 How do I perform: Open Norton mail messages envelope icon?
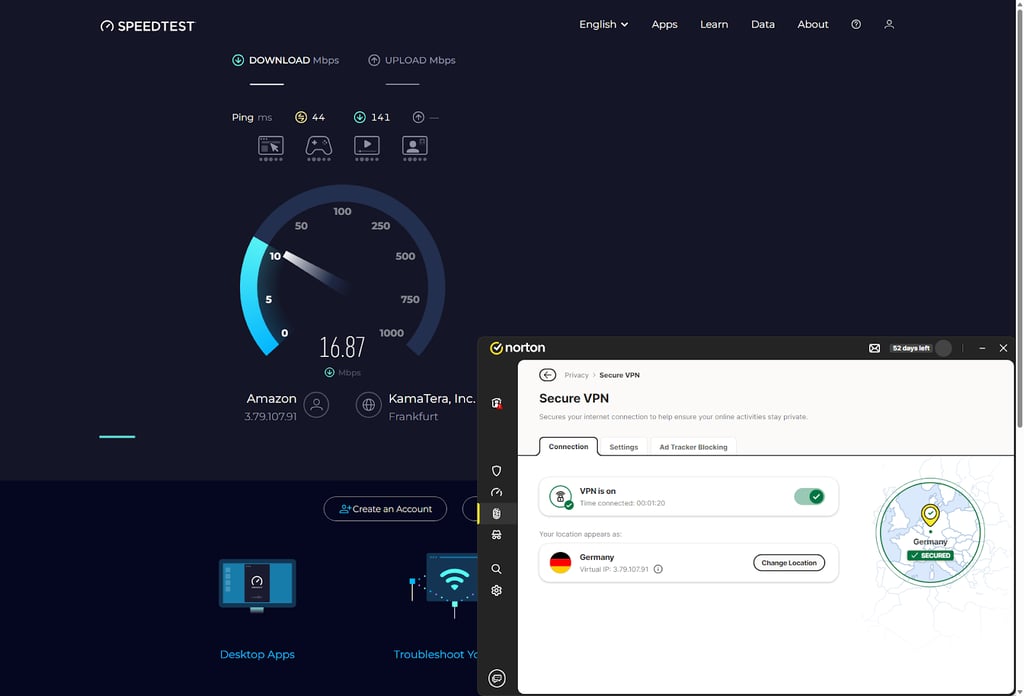click(874, 348)
